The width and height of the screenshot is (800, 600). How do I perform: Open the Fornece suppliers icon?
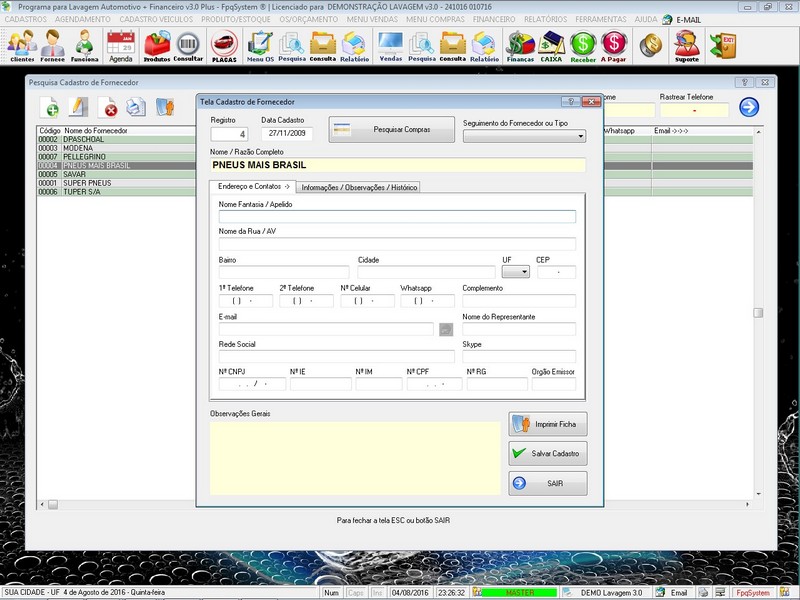click(x=53, y=46)
